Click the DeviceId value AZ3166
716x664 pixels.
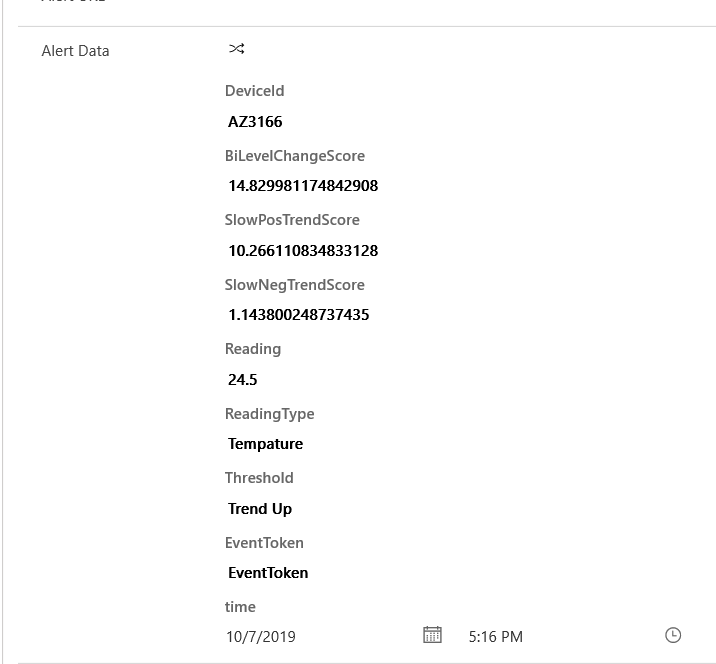click(x=255, y=122)
